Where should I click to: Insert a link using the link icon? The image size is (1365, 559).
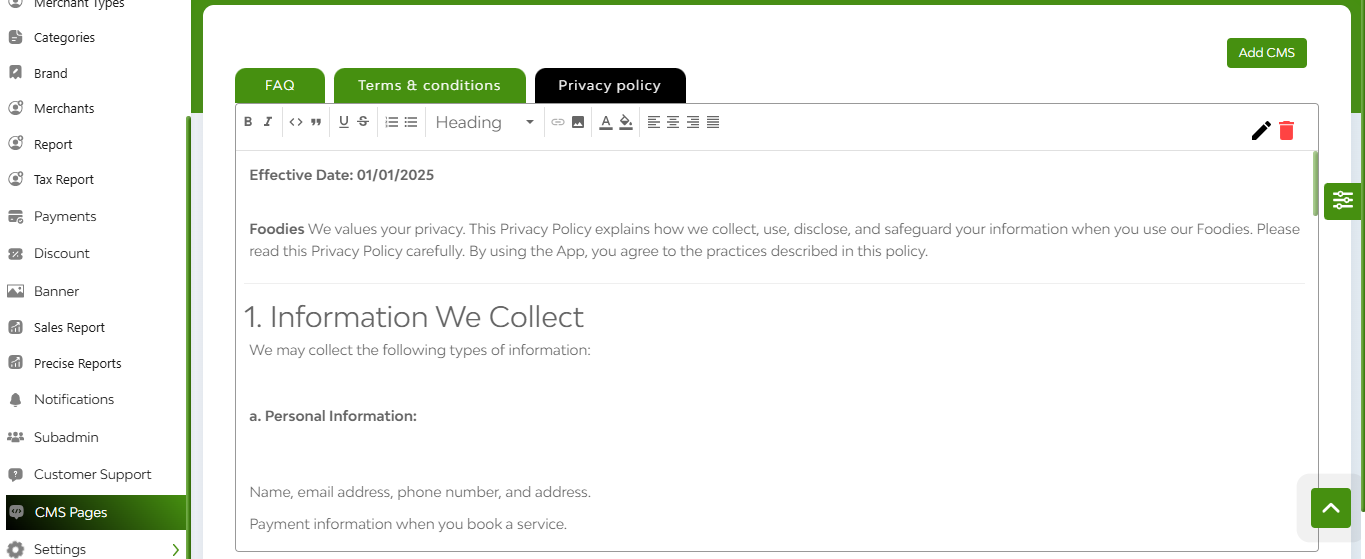[x=558, y=122]
